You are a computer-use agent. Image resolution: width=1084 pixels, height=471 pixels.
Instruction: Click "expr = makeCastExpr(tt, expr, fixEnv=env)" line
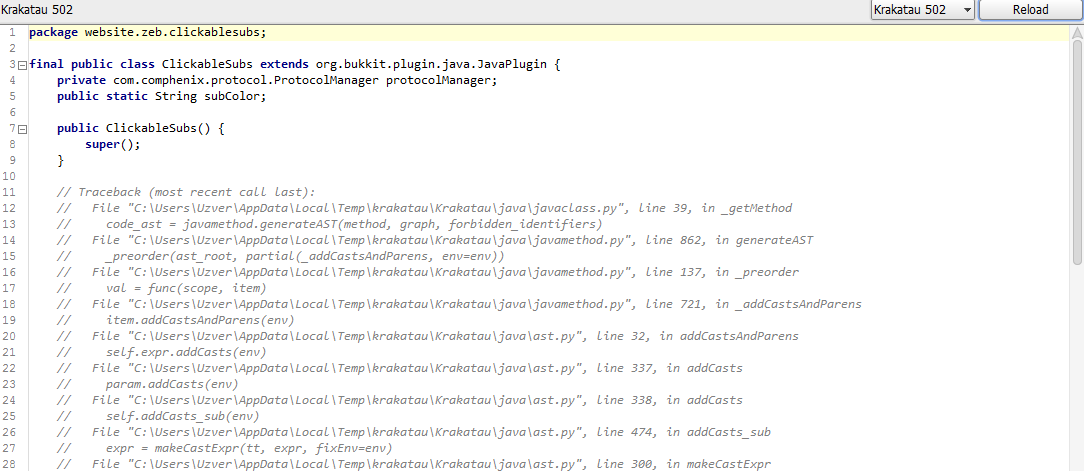pos(225,447)
